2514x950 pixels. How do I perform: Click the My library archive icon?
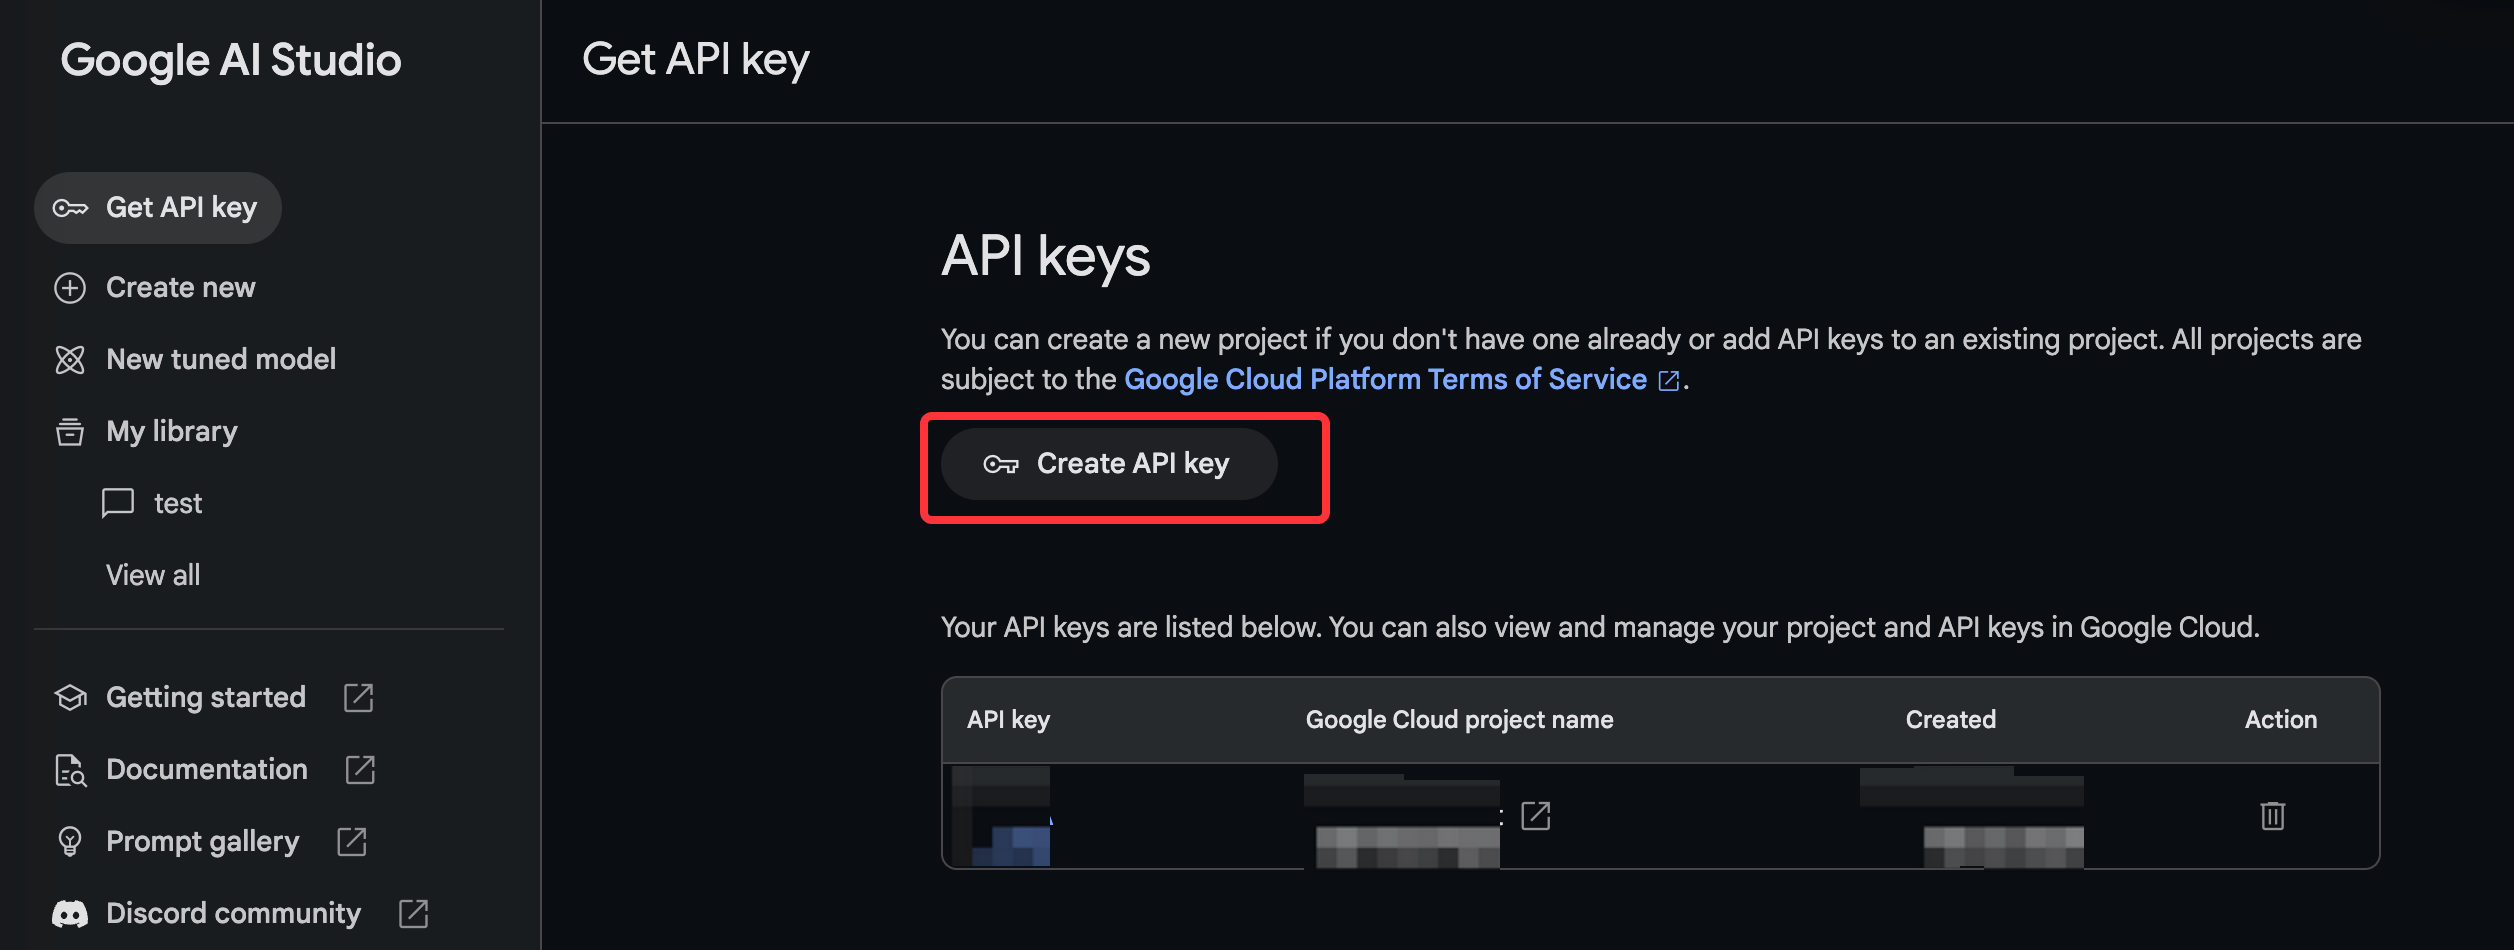point(70,432)
